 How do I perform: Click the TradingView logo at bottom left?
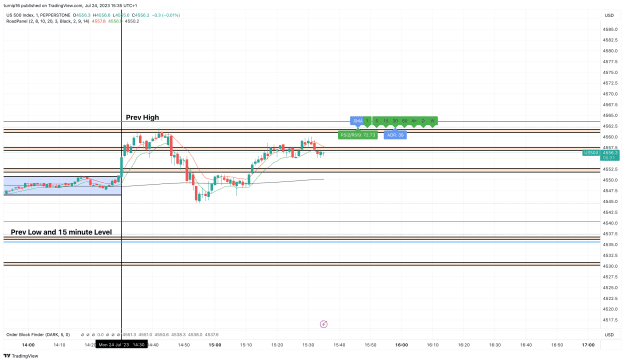(21, 356)
